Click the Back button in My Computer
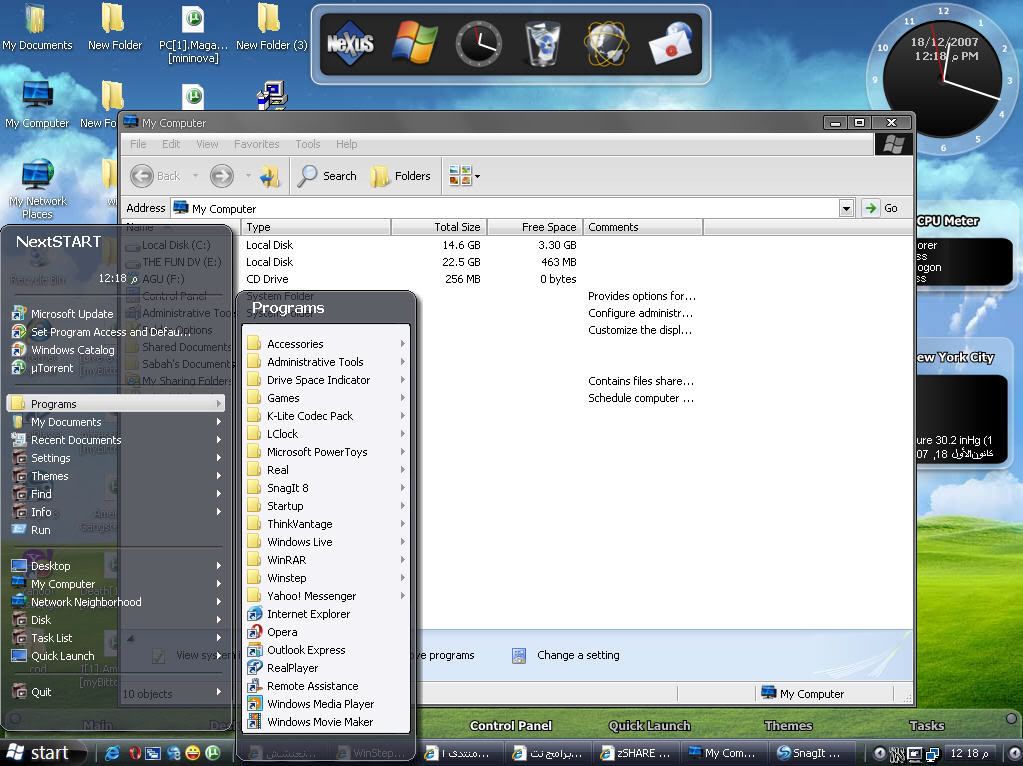 [x=155, y=176]
